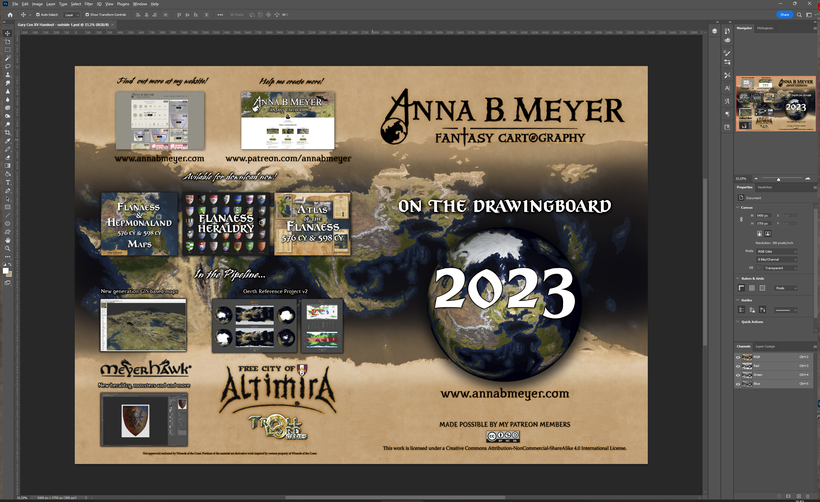Viewport: 820px width, 502px height.
Task: Open the Character panel icon in dock
Action: pos(727,88)
